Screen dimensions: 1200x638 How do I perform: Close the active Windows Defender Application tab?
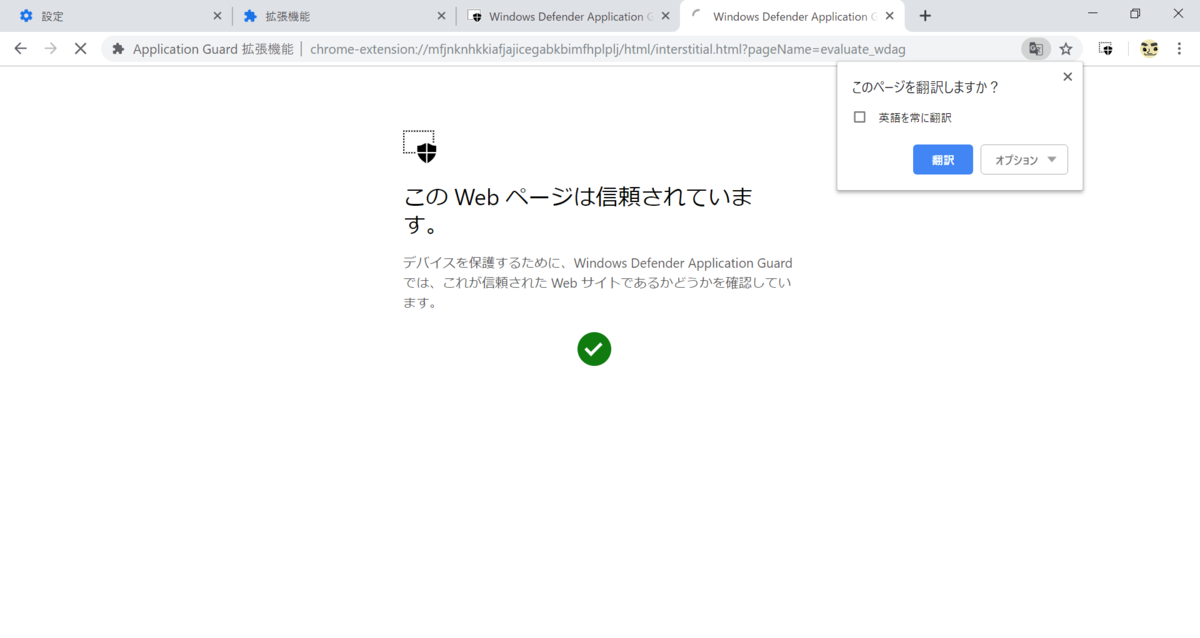pos(889,16)
